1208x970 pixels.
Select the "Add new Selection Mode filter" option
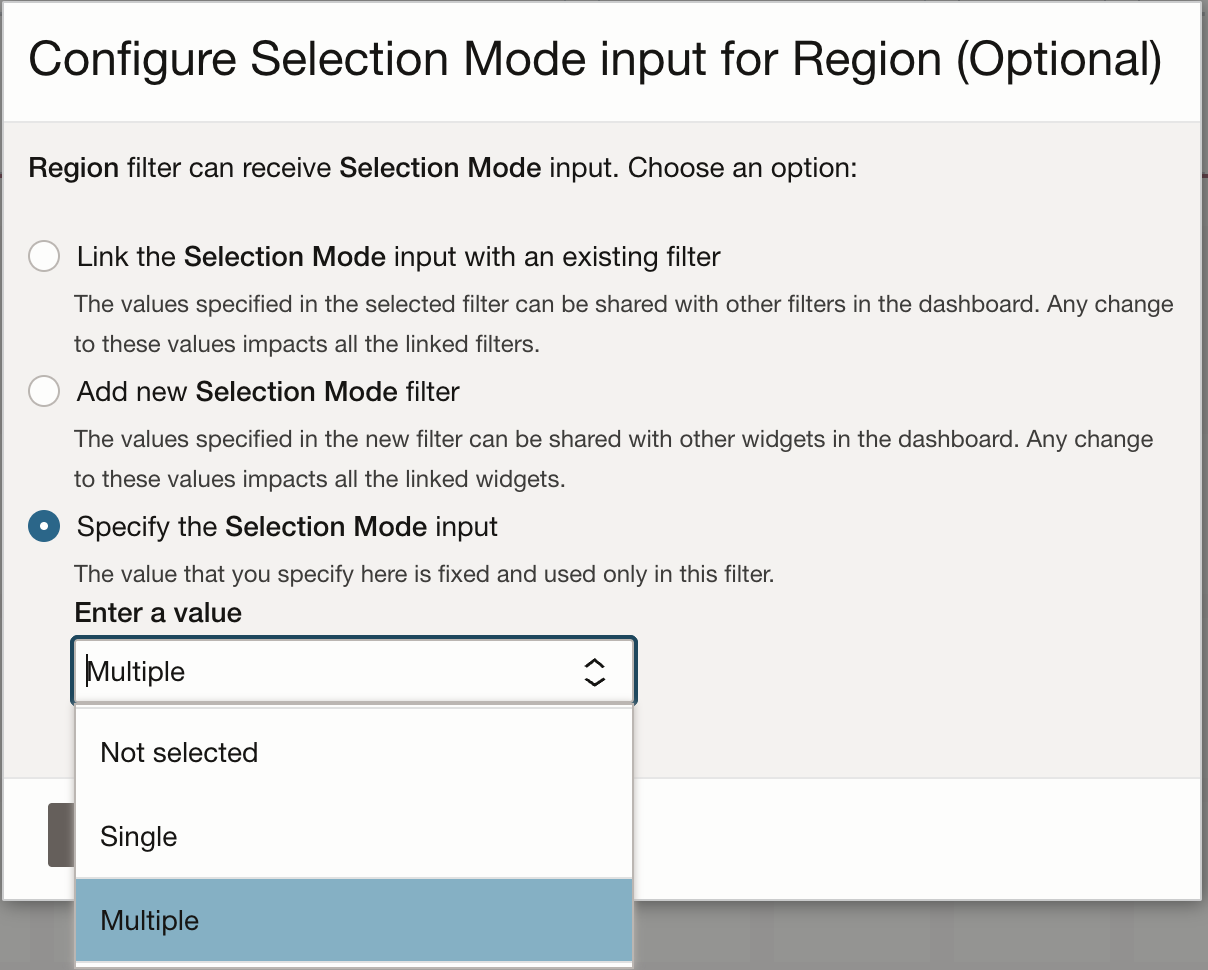44,391
